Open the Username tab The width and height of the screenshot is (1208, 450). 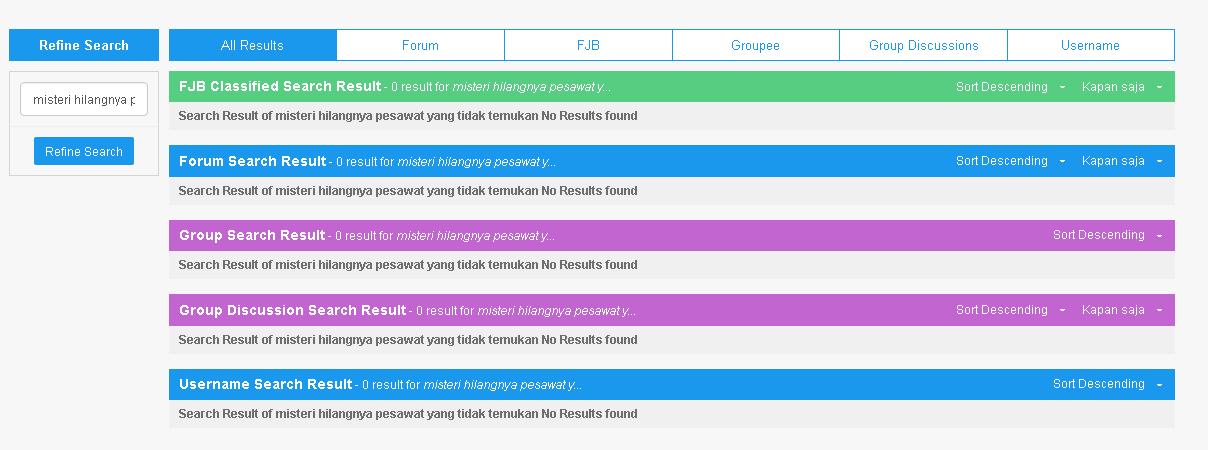(1091, 45)
